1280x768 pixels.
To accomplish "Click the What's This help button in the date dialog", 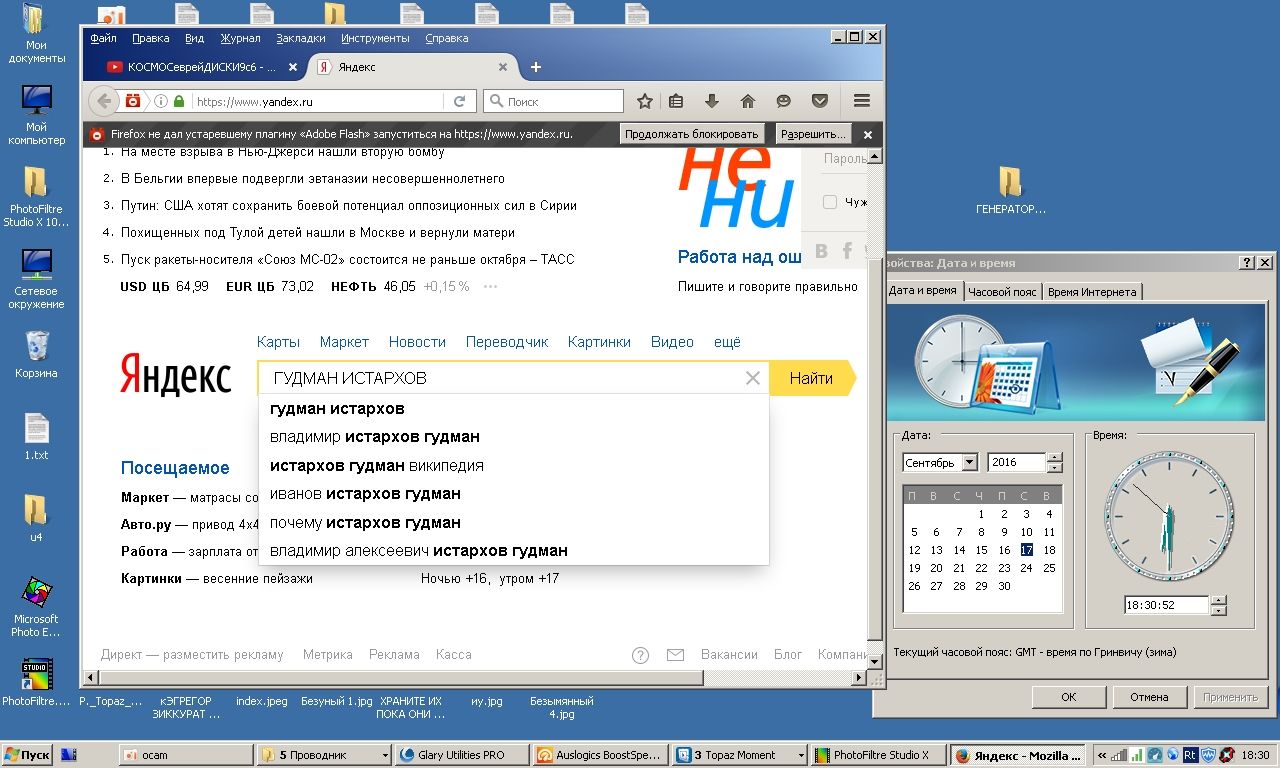I will point(1247,262).
